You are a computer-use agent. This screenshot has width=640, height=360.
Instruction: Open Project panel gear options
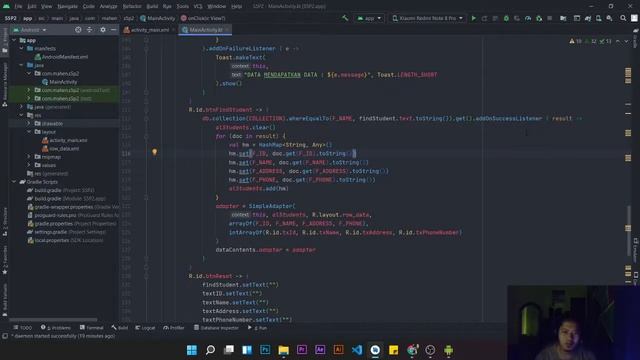(x=103, y=30)
